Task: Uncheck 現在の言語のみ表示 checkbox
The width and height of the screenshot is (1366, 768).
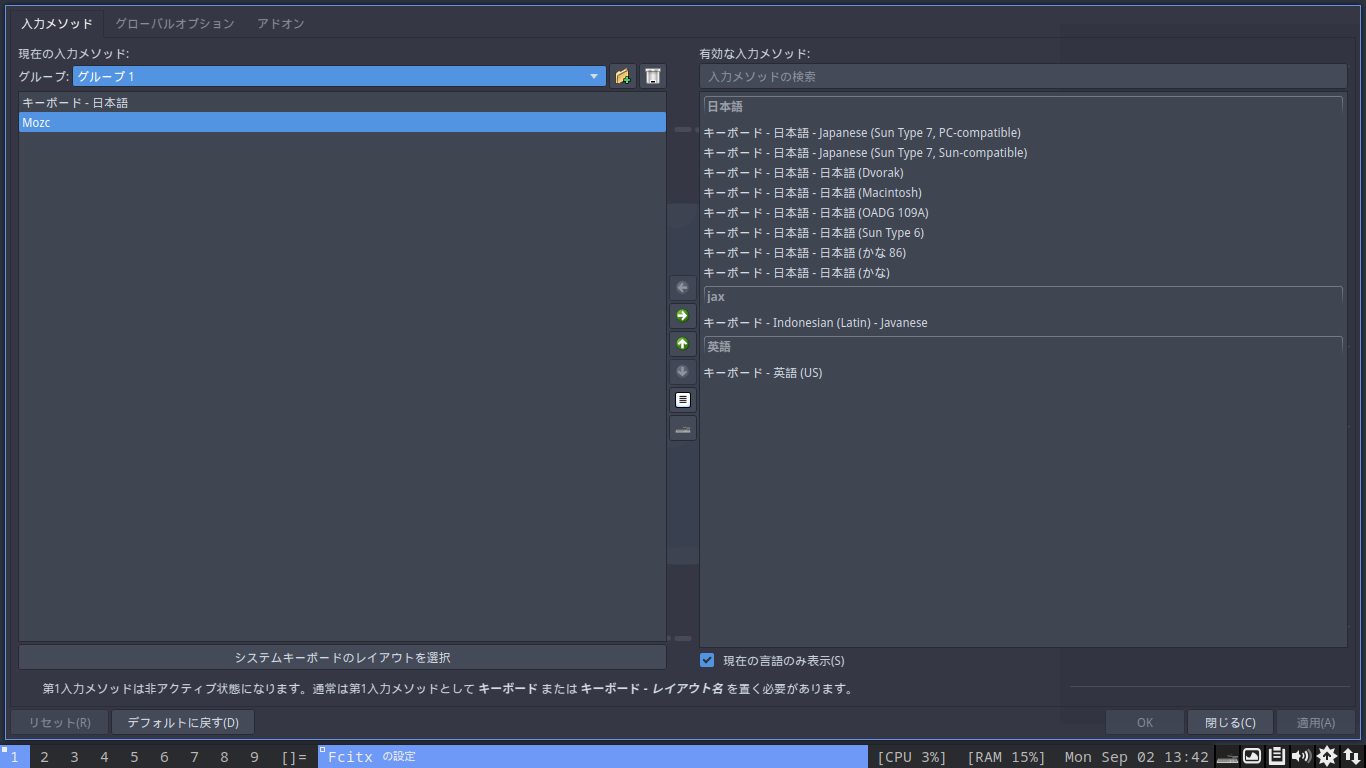Action: pyautogui.click(x=707, y=660)
